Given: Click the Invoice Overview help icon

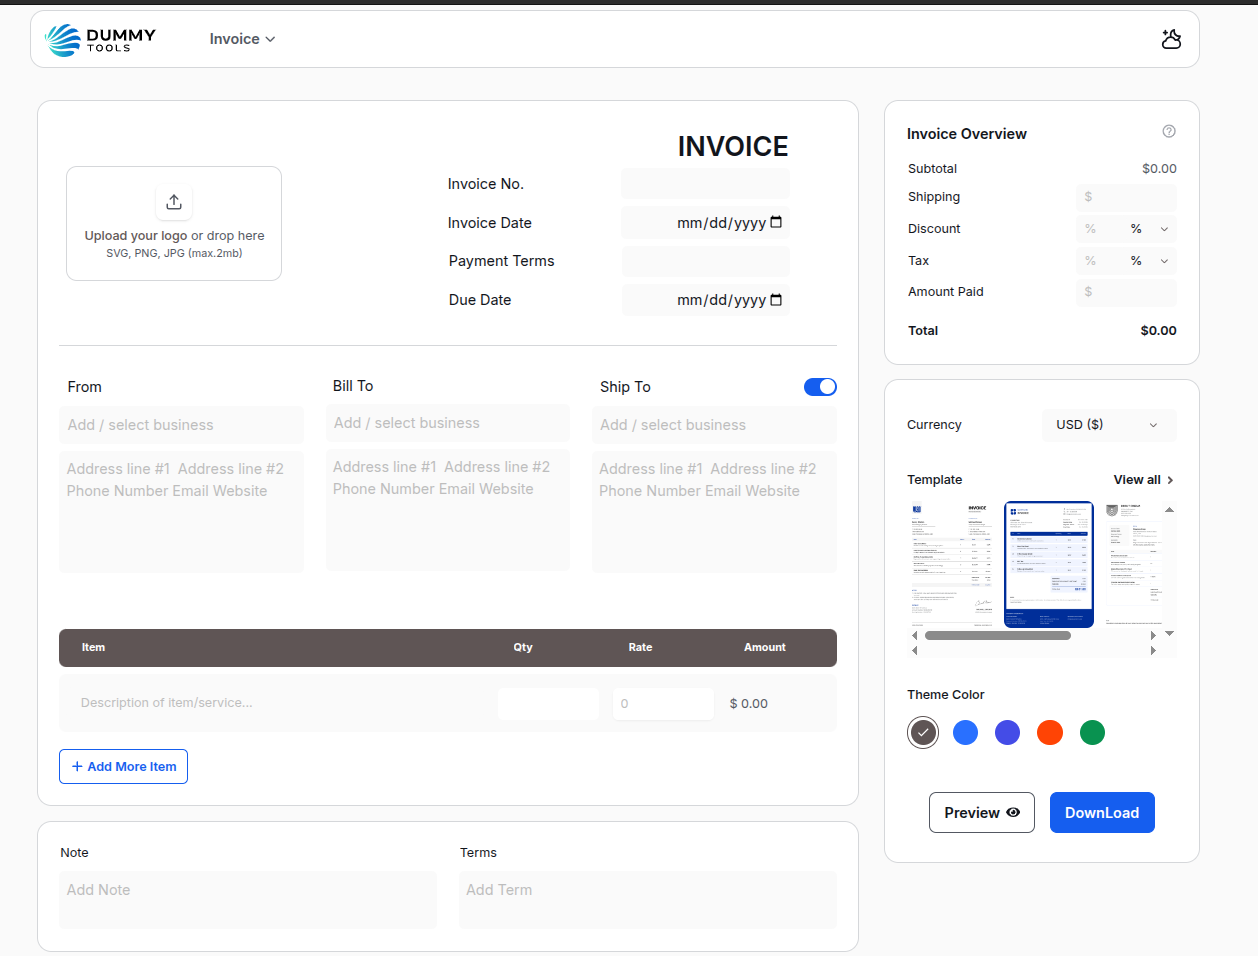Looking at the screenshot, I should coord(1169,131).
